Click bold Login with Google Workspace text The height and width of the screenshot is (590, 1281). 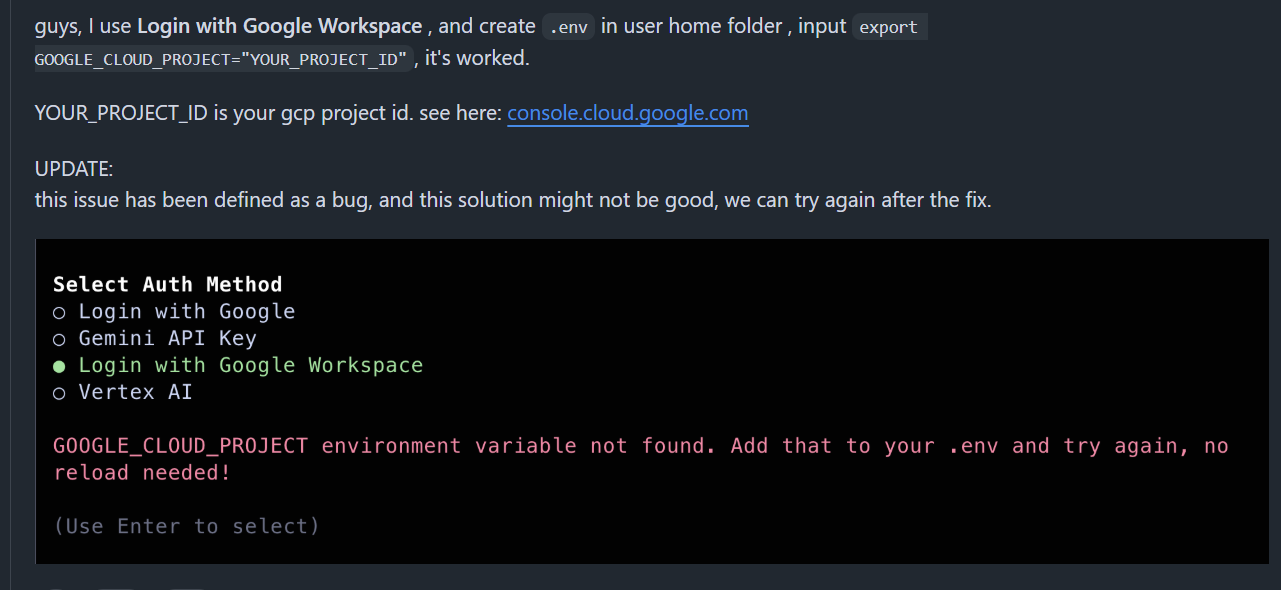pyautogui.click(x=279, y=26)
